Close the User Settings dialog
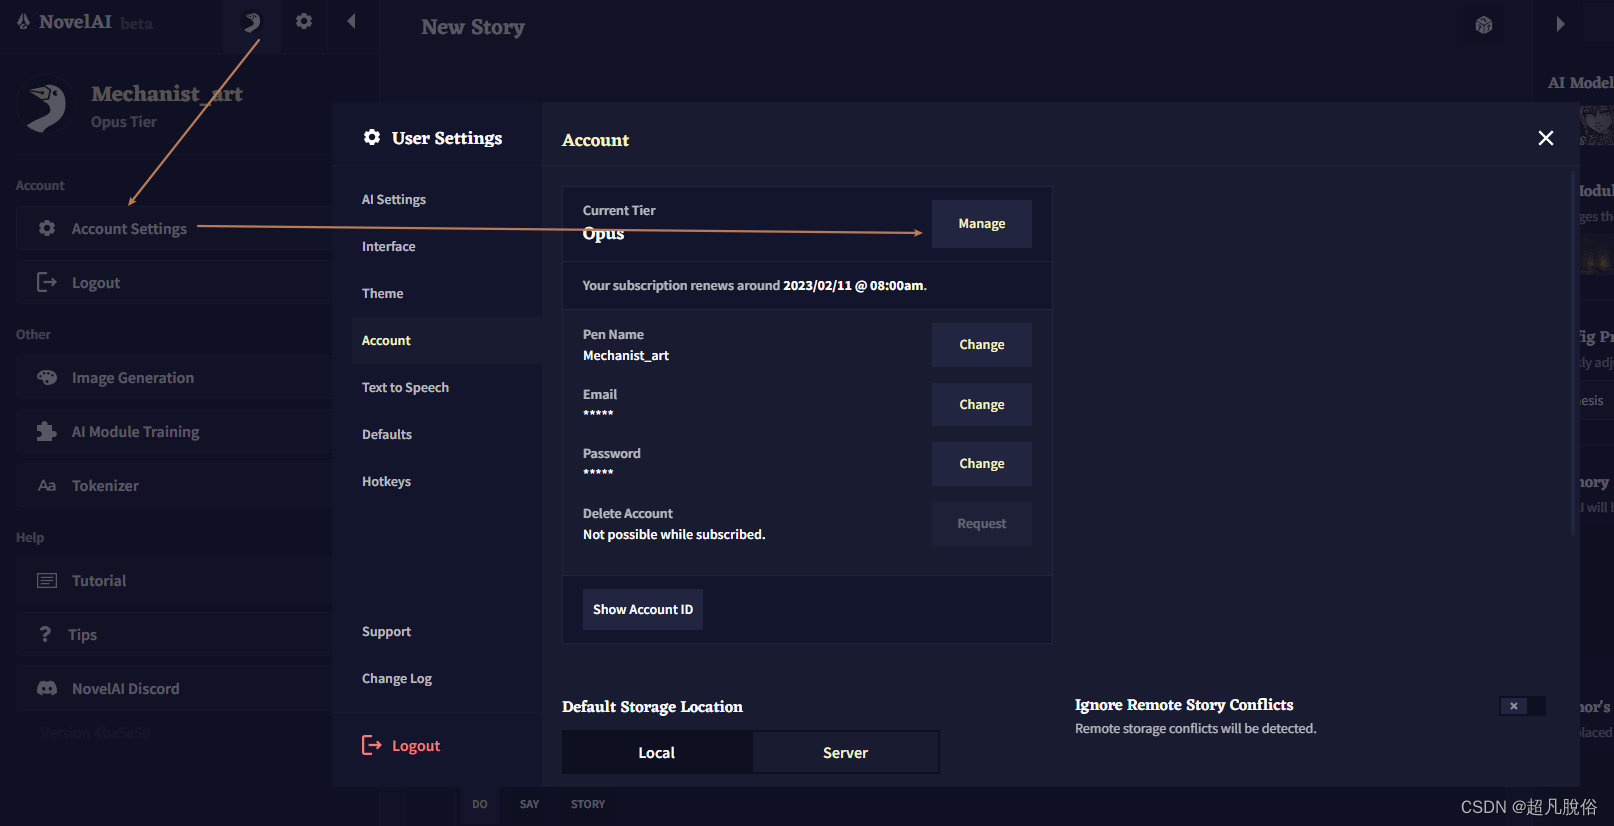The width and height of the screenshot is (1614, 826). 1546,138
